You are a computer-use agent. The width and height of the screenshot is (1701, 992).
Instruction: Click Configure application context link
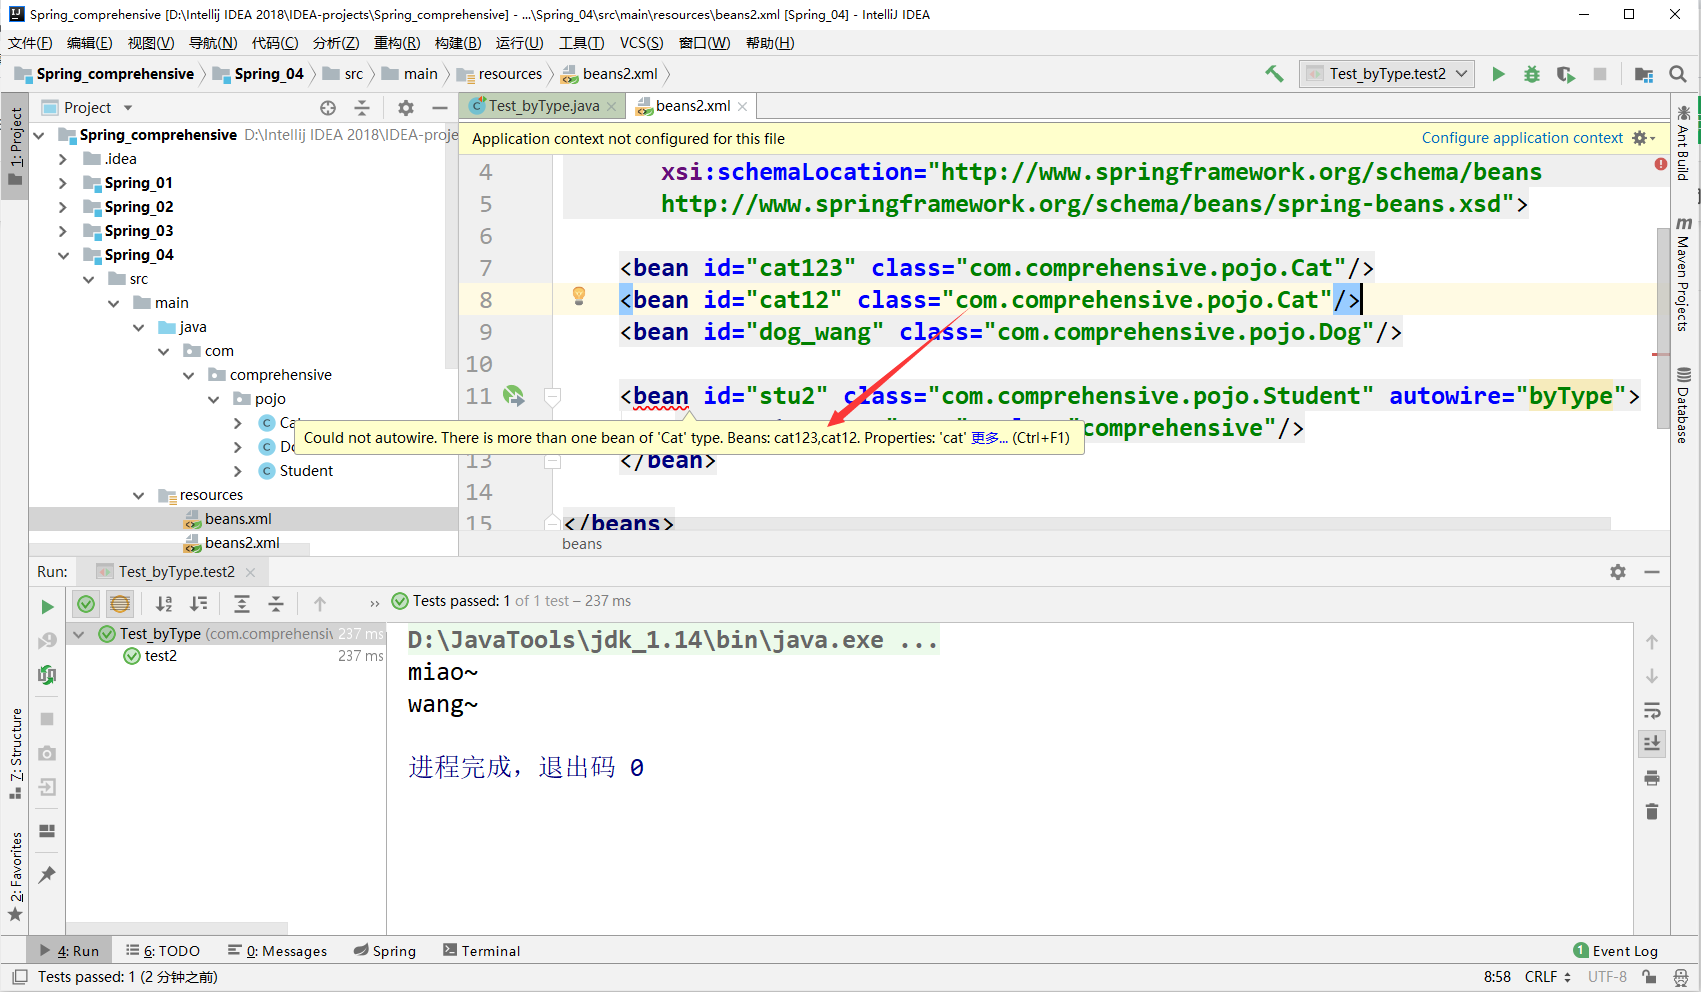click(1522, 138)
